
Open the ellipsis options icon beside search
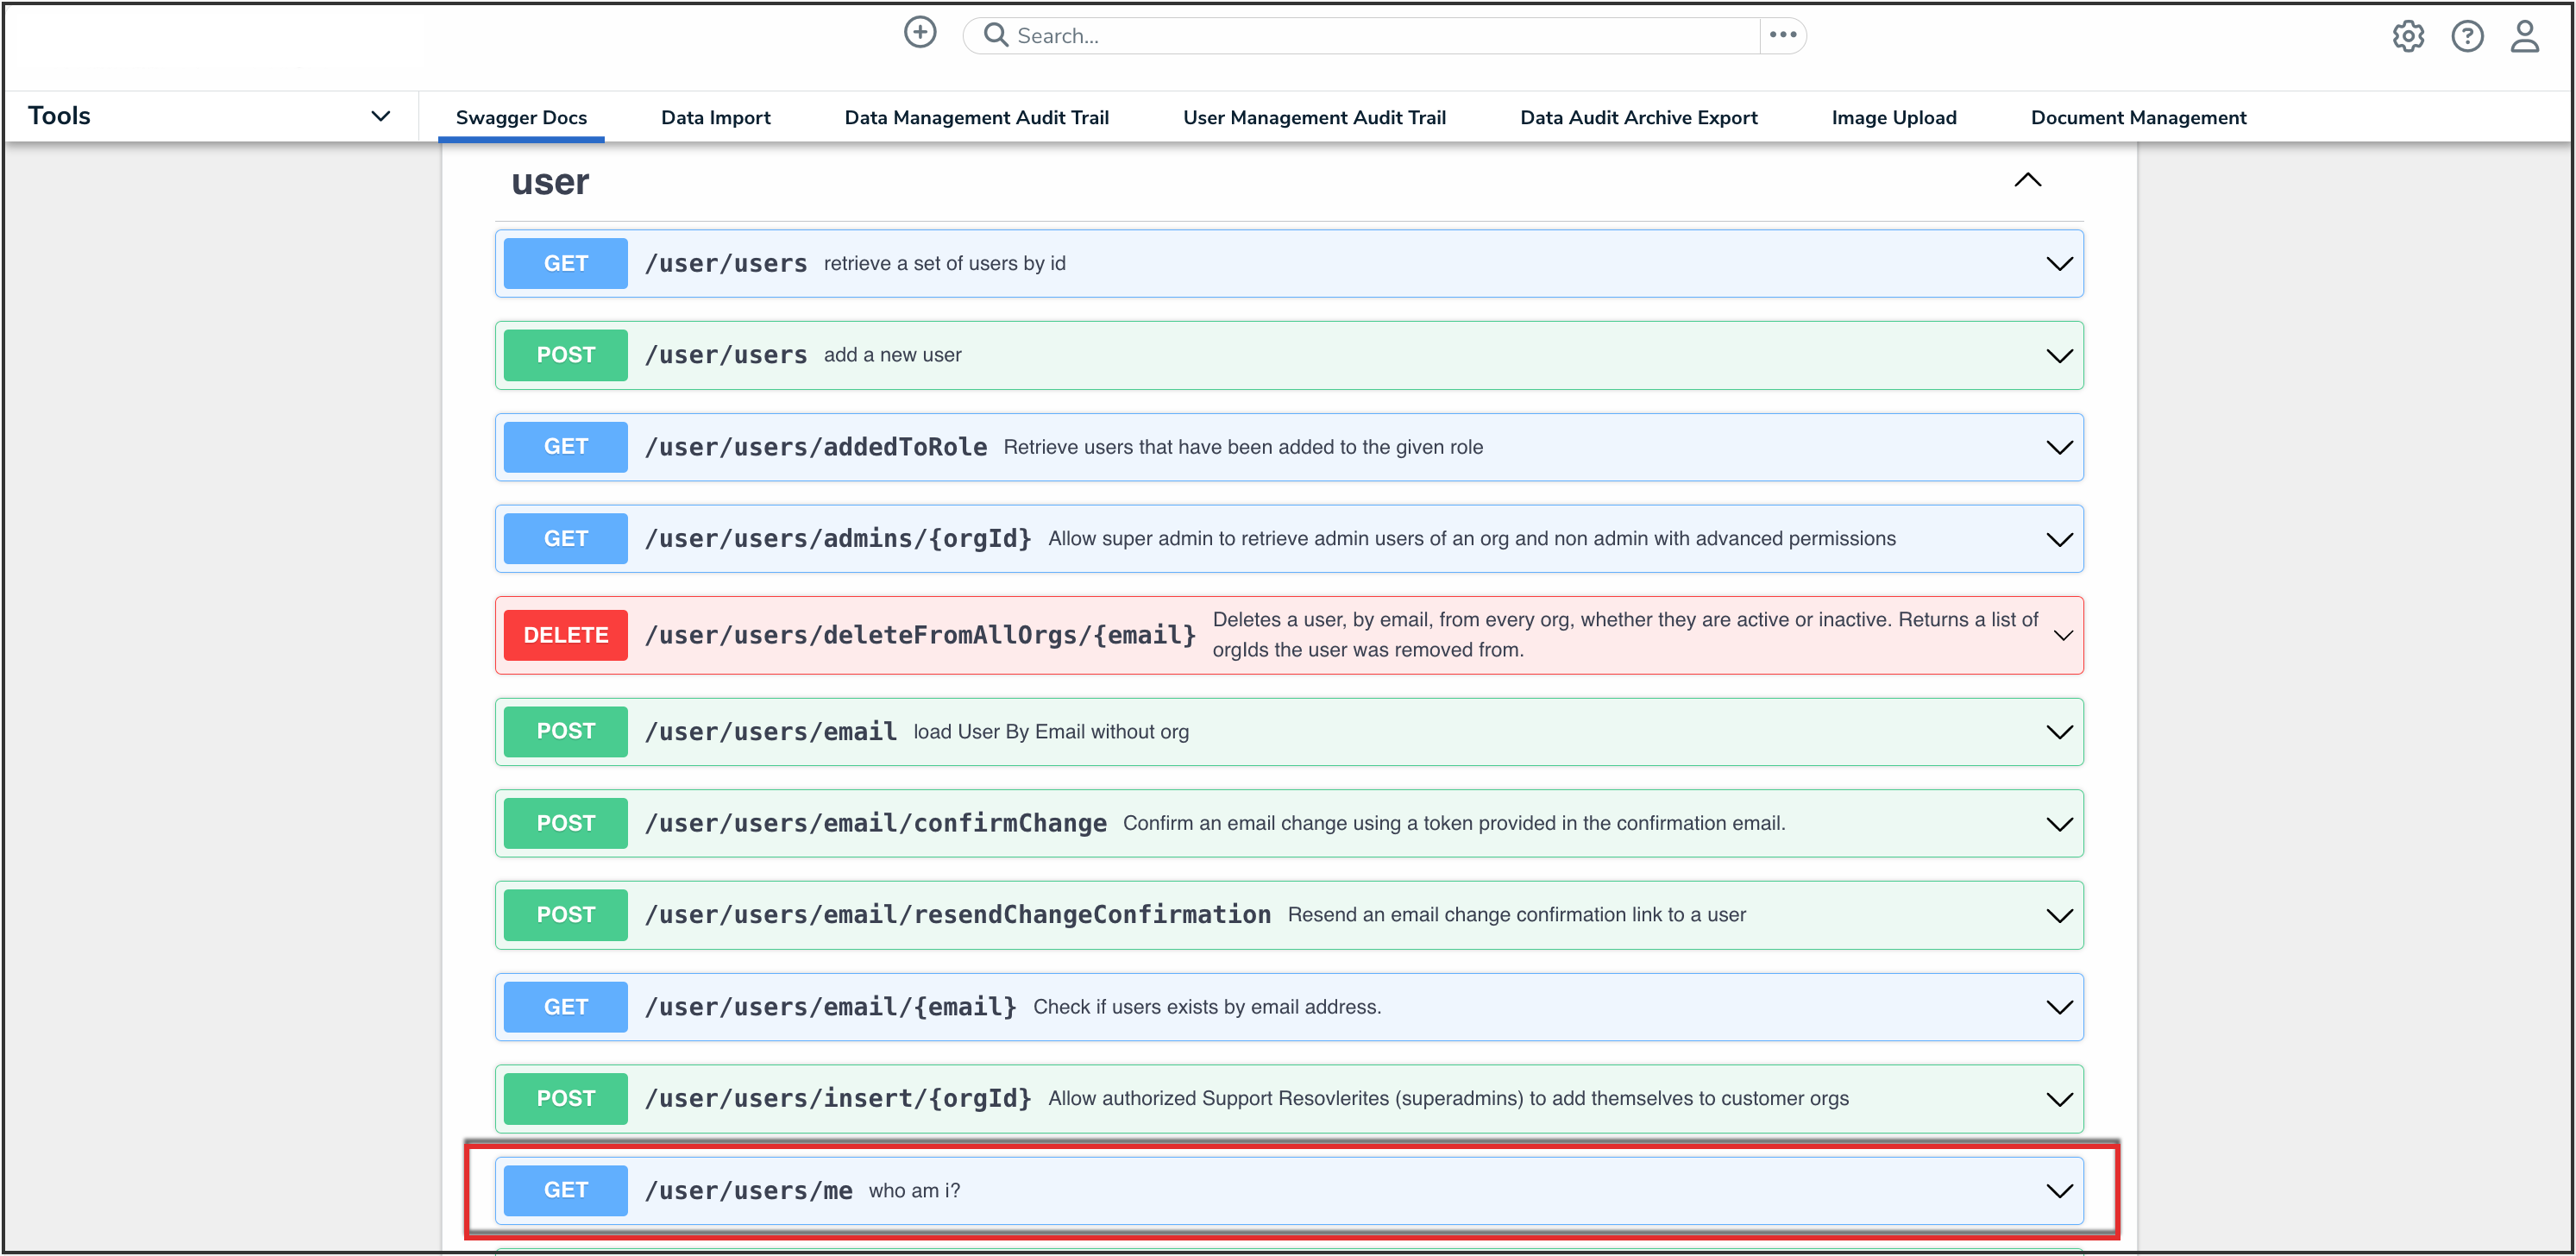coord(1782,35)
